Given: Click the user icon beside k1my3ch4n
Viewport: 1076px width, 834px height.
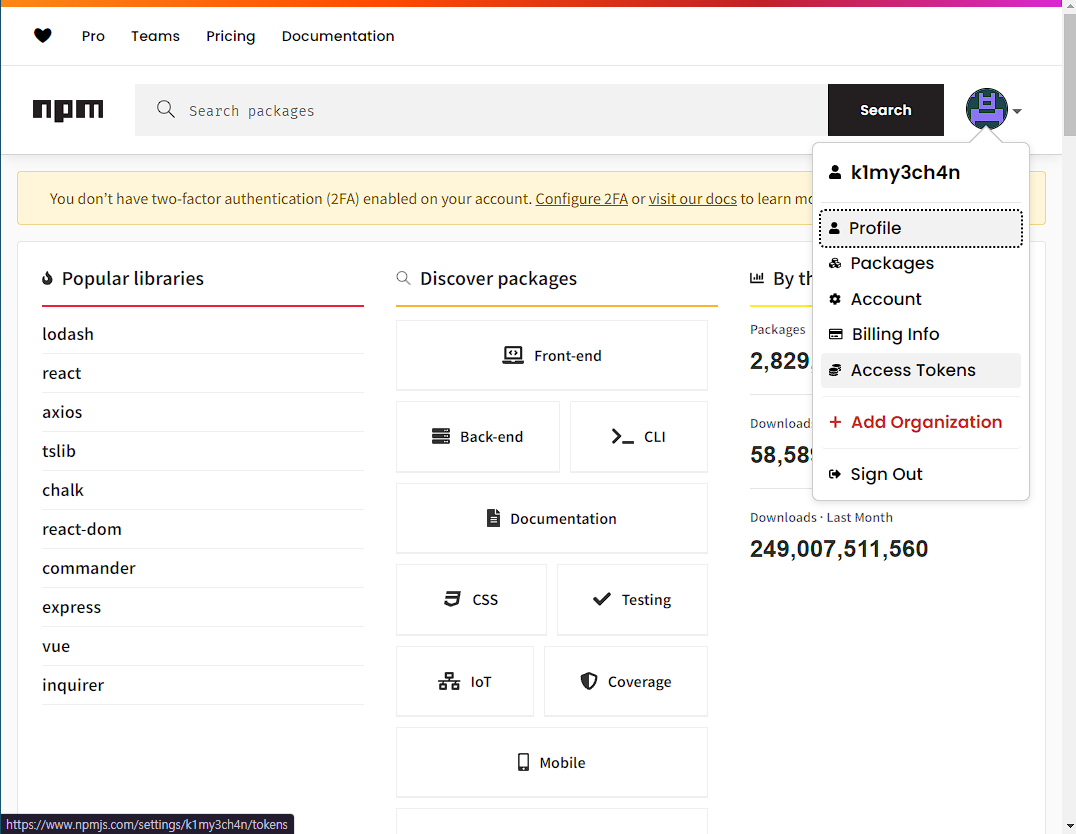Looking at the screenshot, I should [834, 172].
